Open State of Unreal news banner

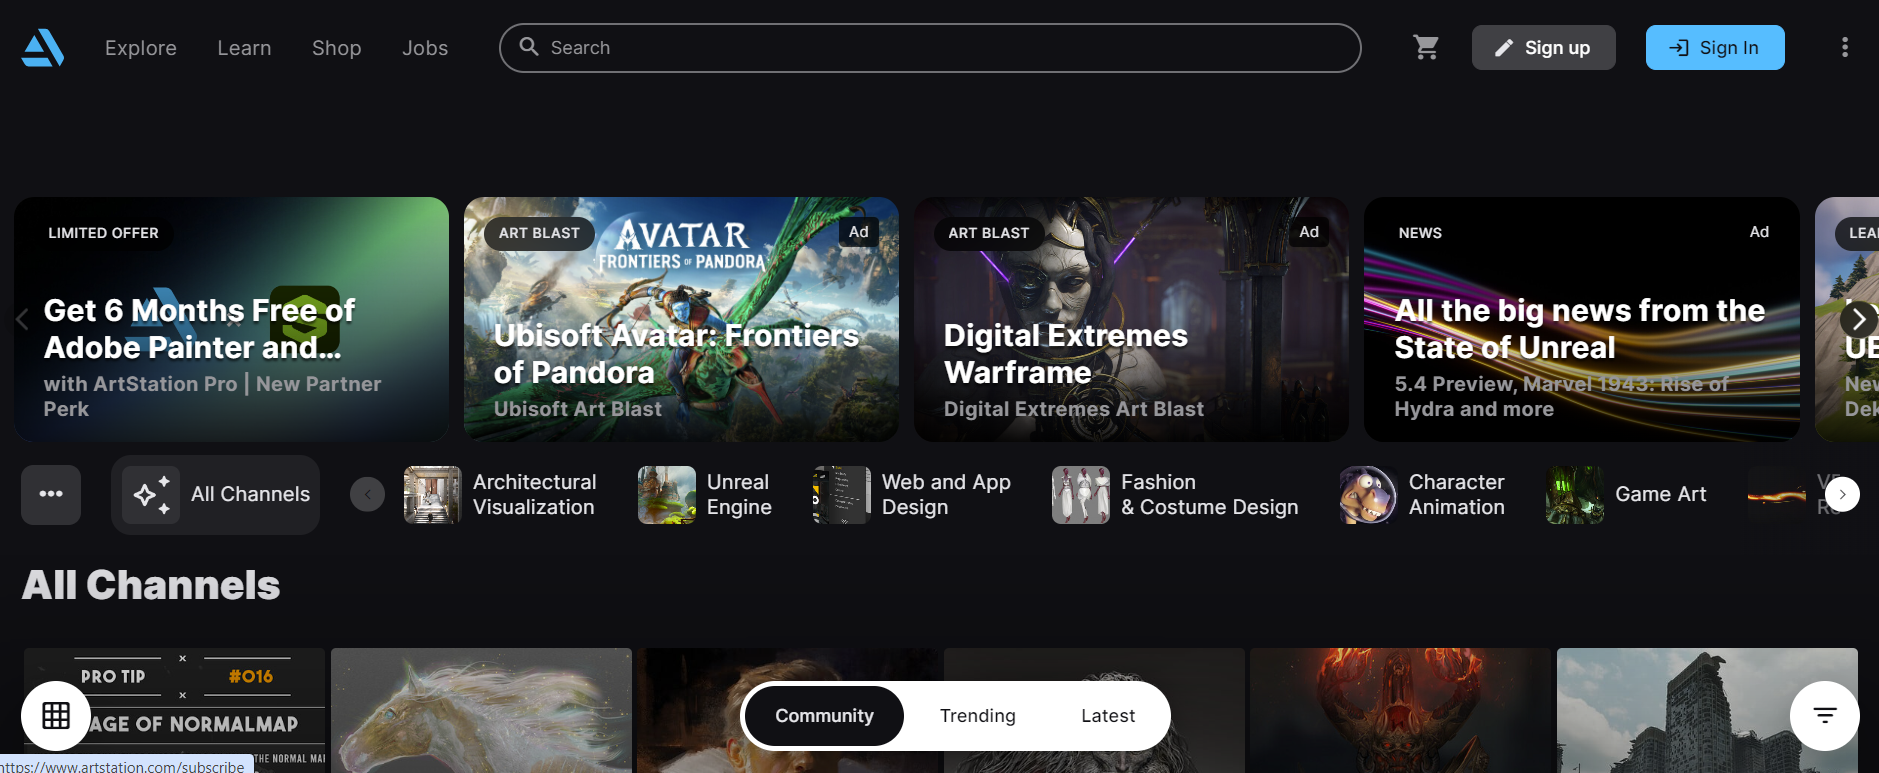pyautogui.click(x=1581, y=319)
